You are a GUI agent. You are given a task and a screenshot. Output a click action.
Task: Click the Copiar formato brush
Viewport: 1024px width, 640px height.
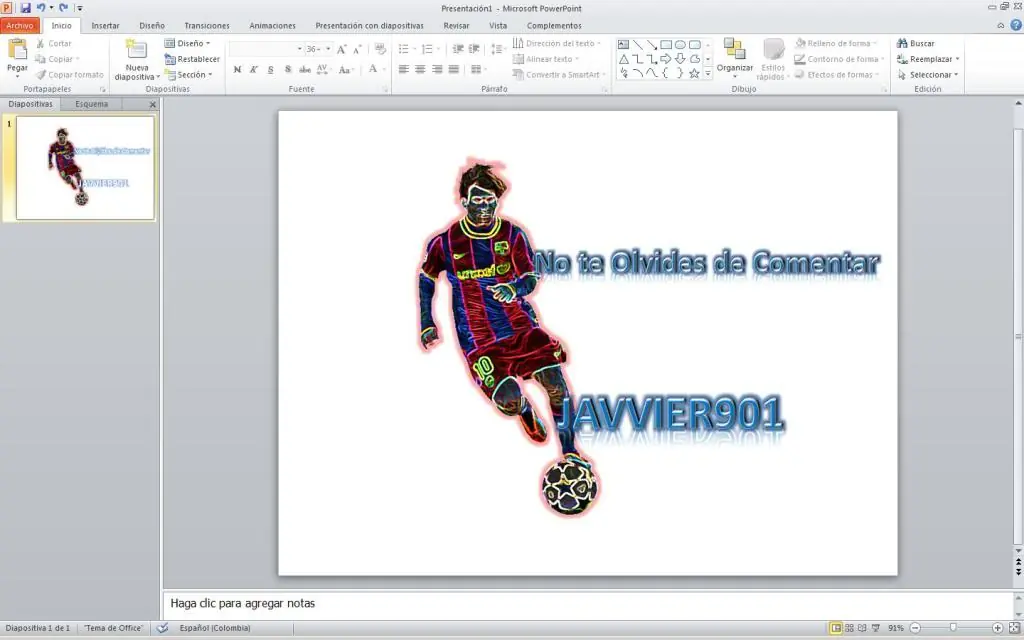point(69,74)
